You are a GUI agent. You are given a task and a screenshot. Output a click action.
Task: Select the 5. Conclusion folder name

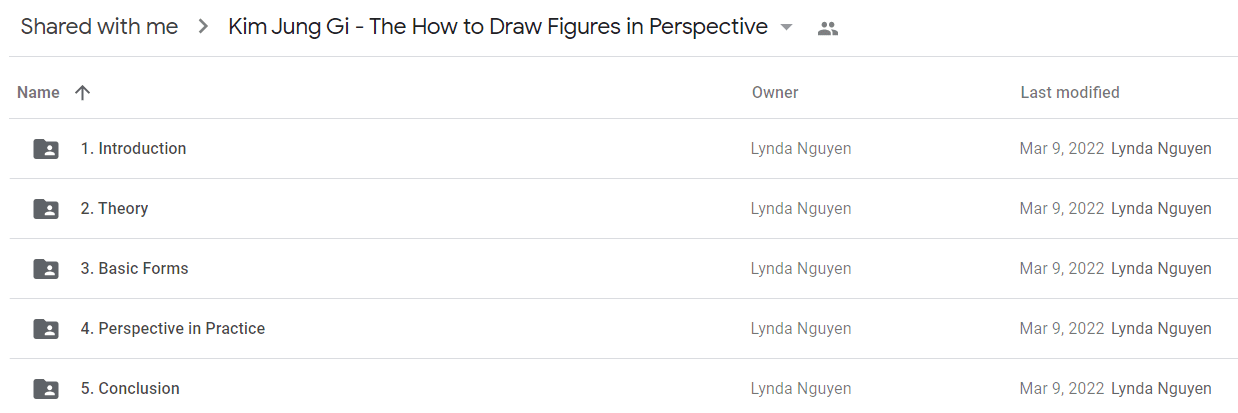pos(130,388)
